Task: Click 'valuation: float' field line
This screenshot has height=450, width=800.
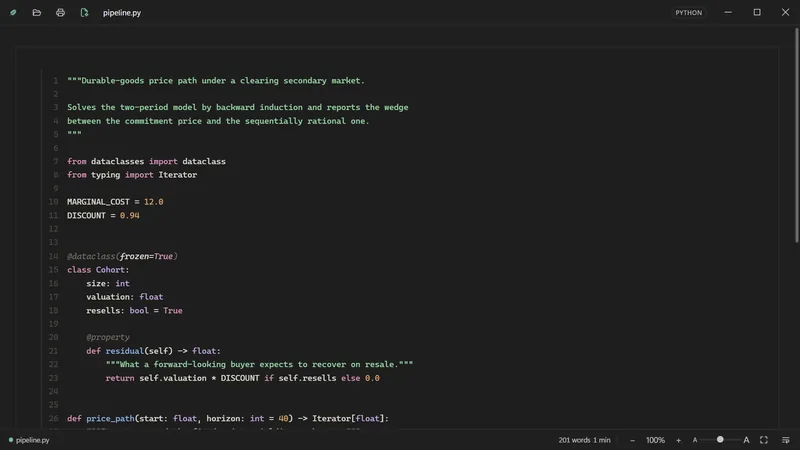Action: [x=124, y=297]
